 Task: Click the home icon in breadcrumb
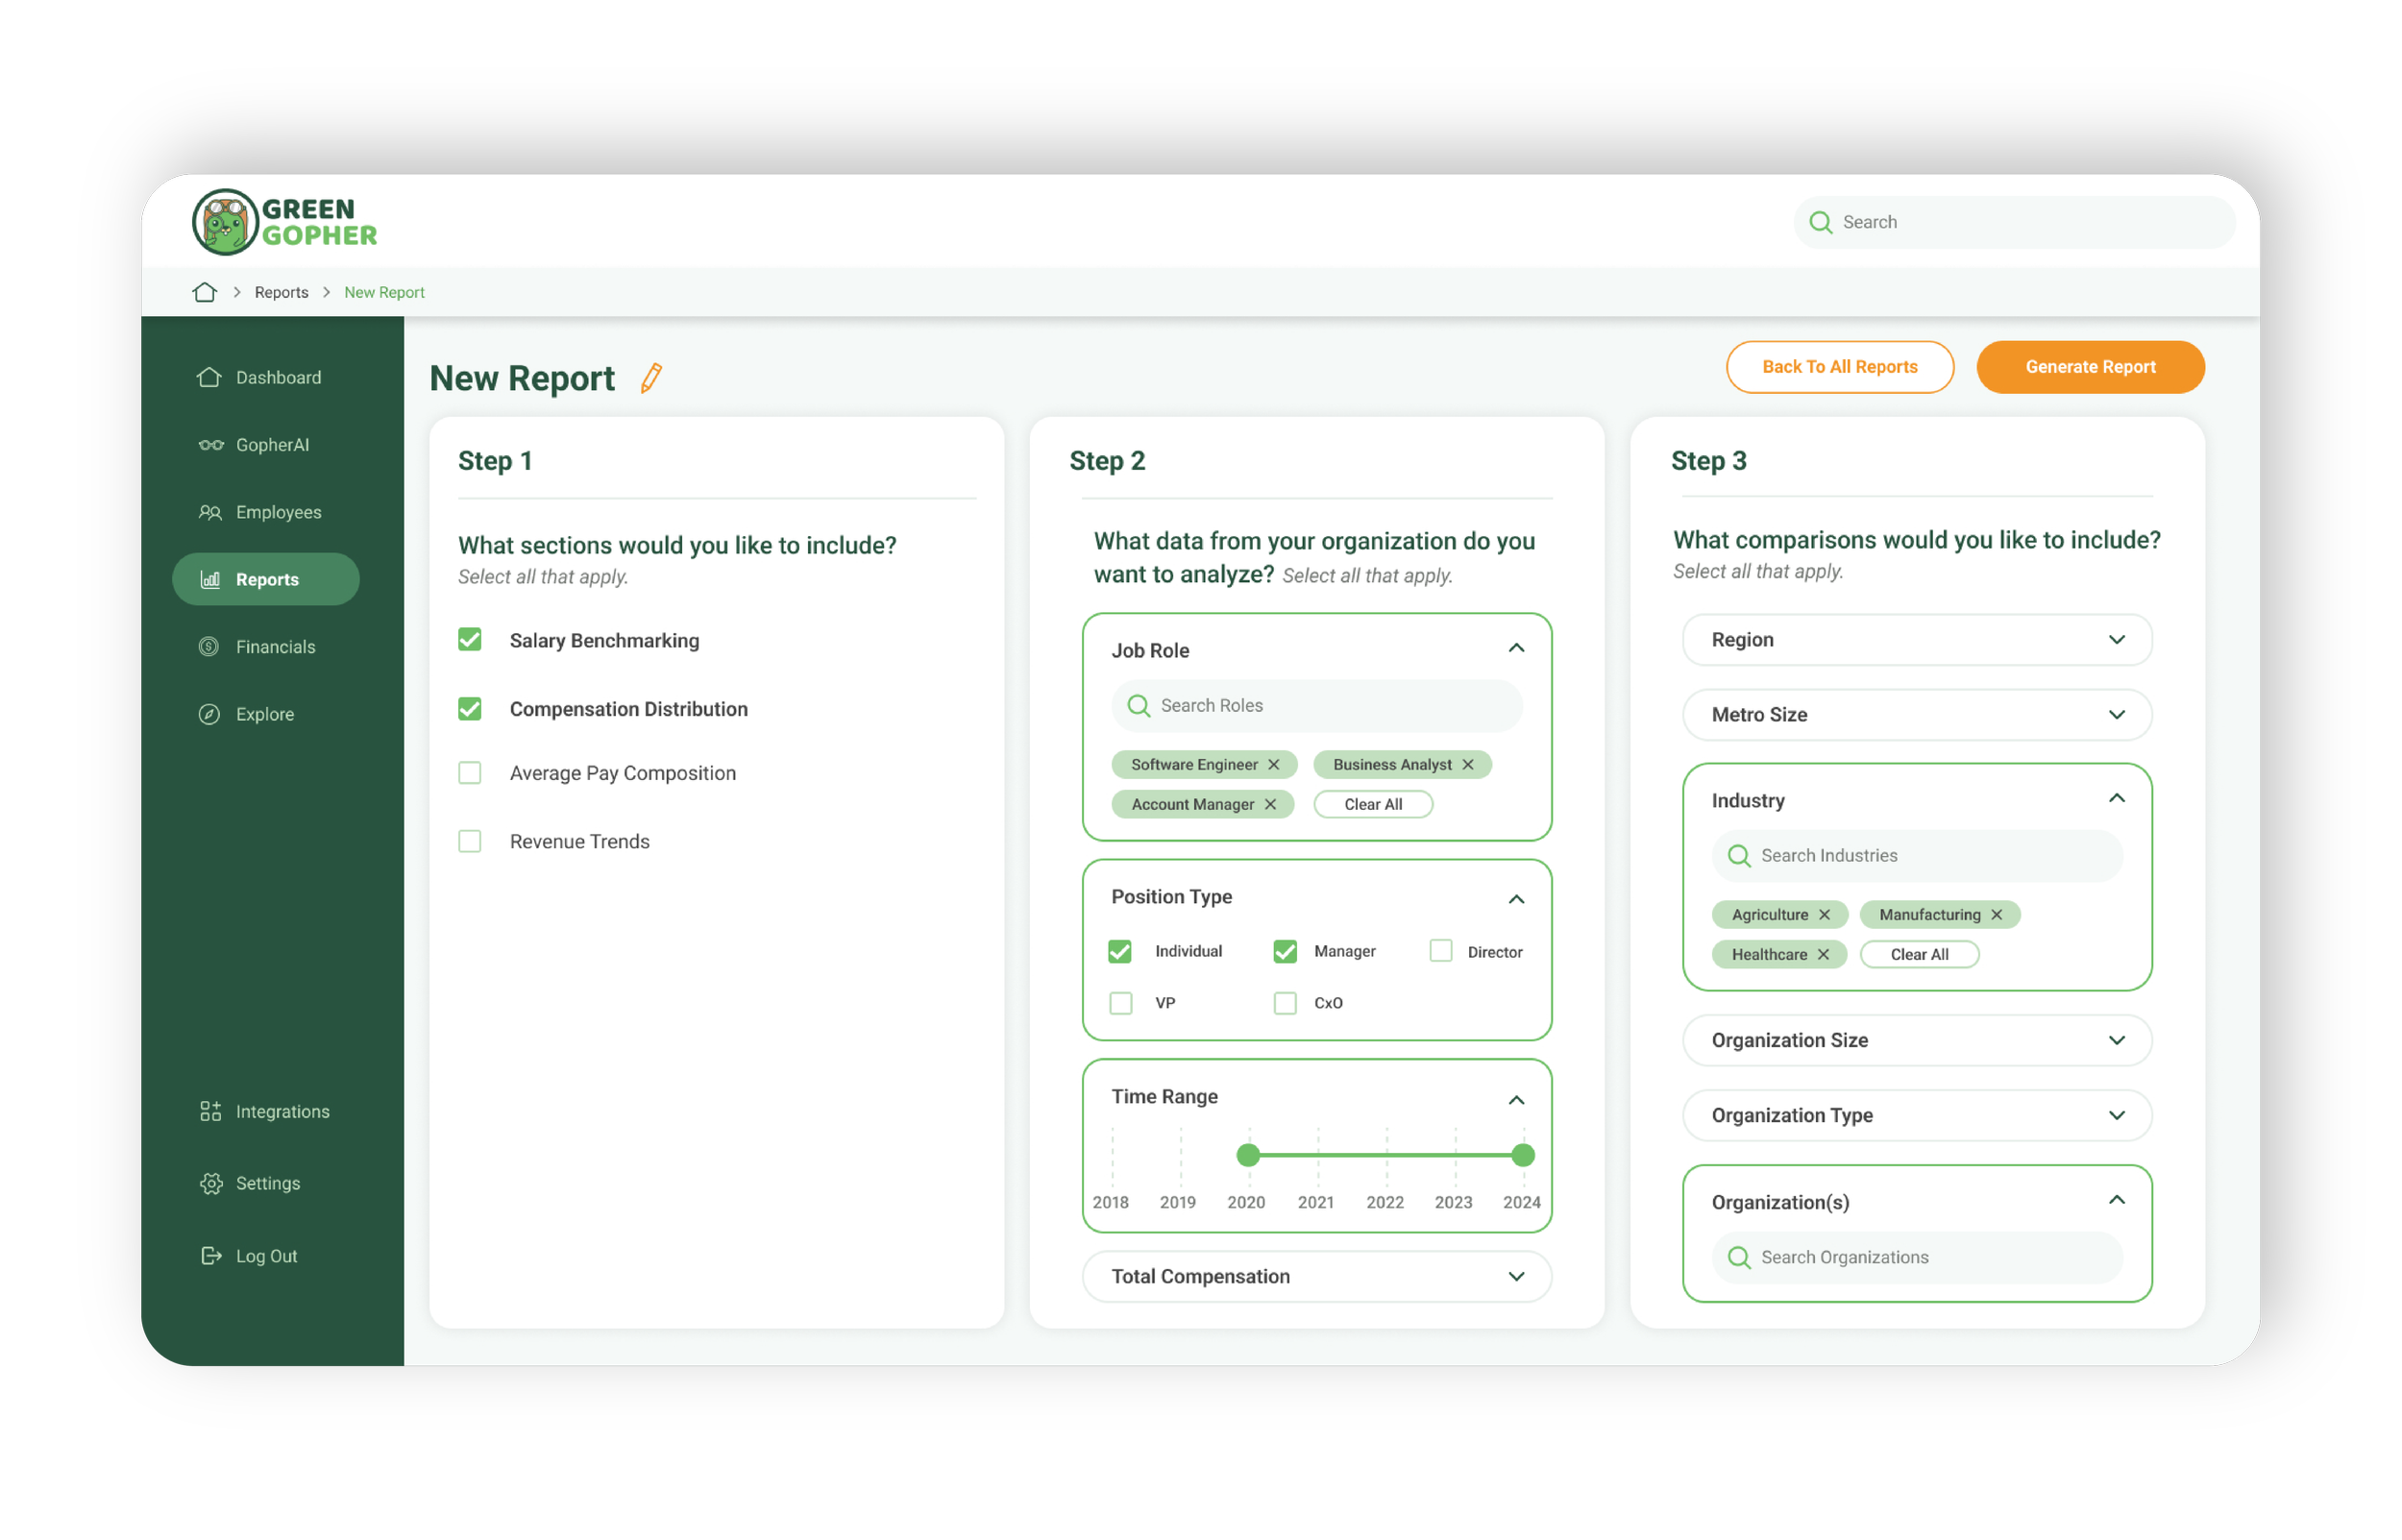(x=204, y=292)
